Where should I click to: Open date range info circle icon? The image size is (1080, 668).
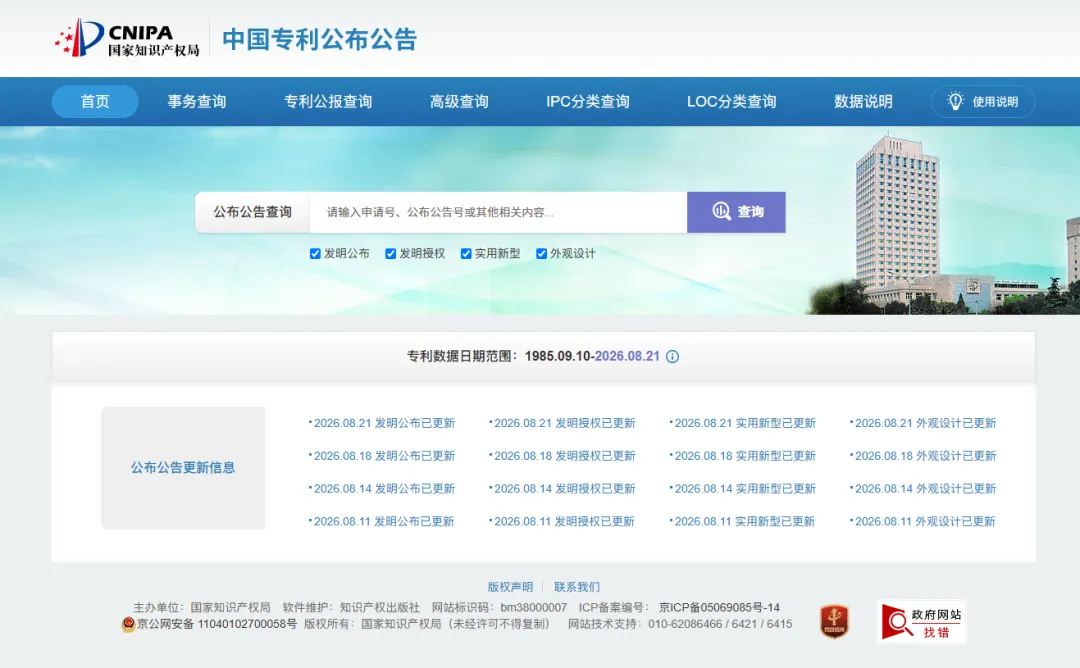click(x=672, y=356)
